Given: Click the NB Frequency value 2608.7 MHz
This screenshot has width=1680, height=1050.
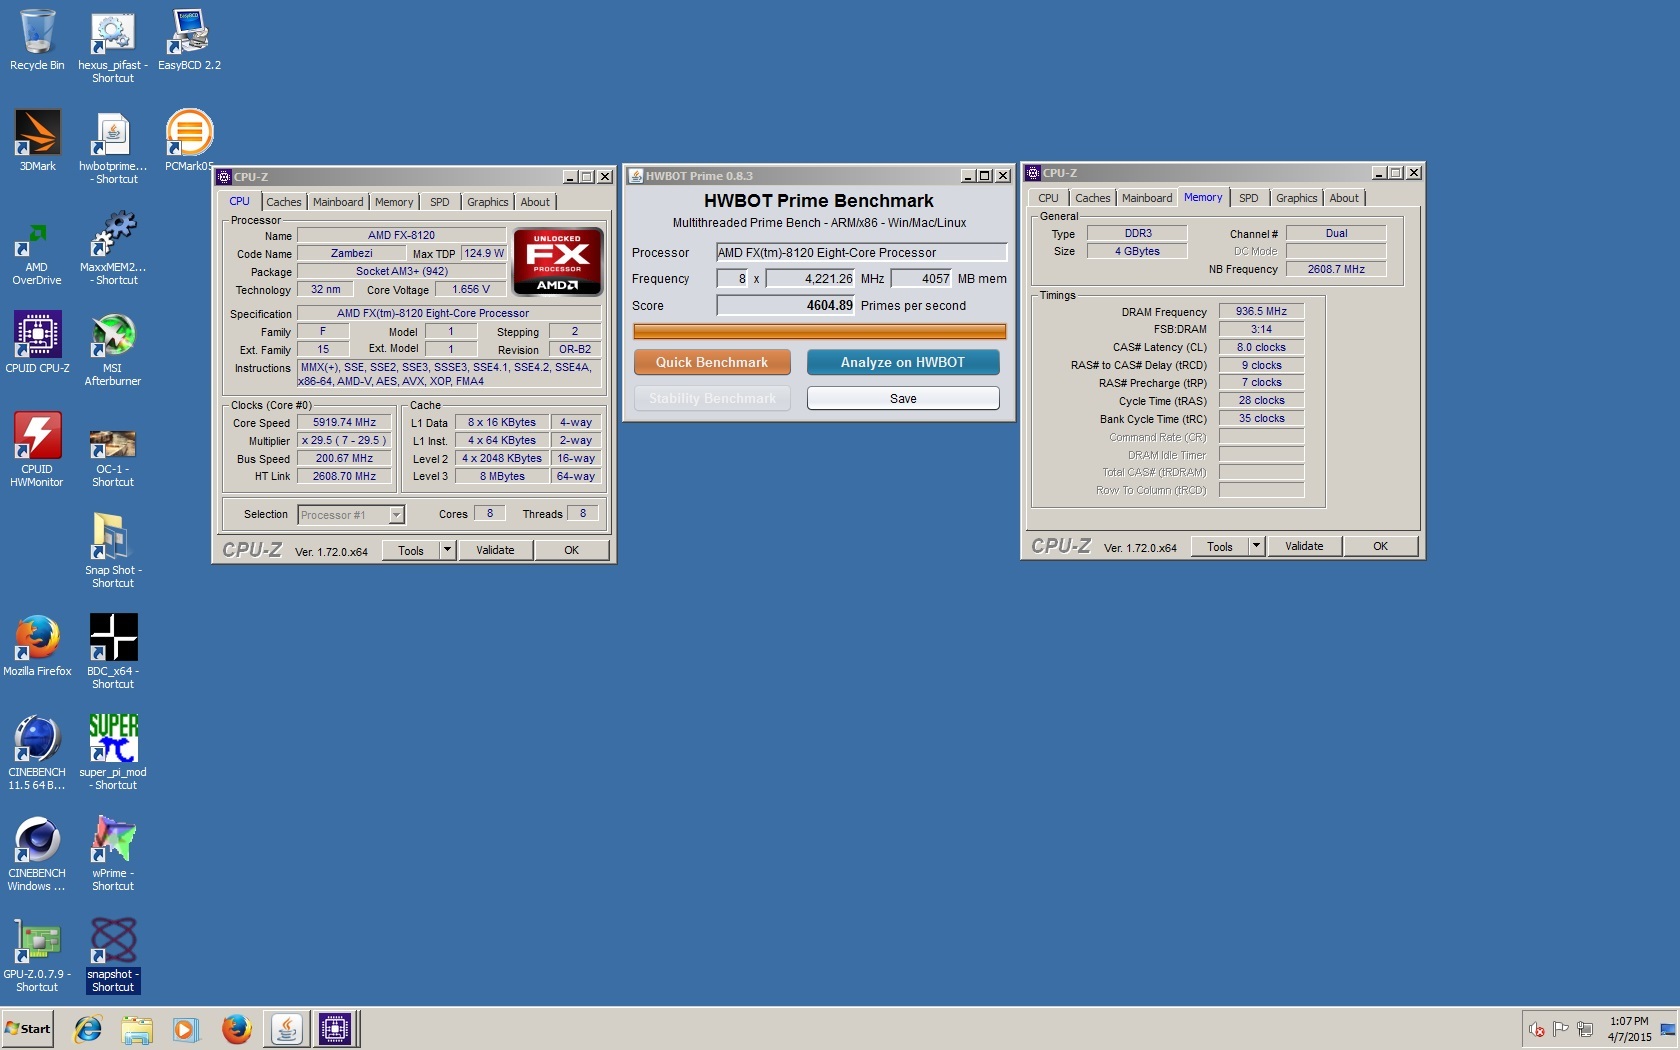Looking at the screenshot, I should (1336, 269).
